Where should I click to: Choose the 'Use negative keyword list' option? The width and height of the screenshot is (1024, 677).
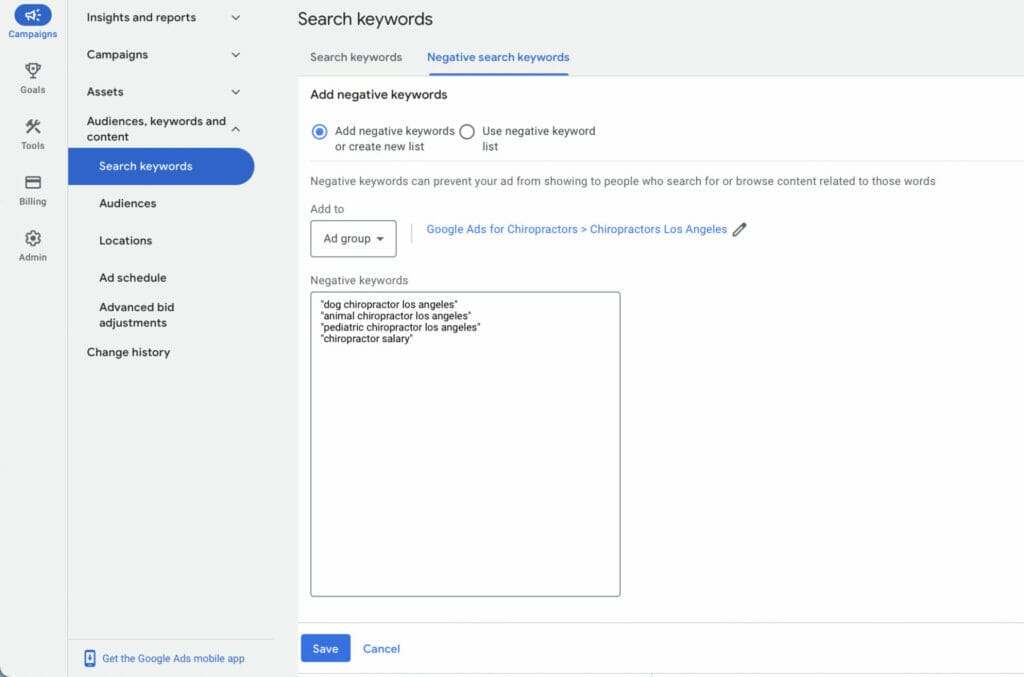pos(467,131)
